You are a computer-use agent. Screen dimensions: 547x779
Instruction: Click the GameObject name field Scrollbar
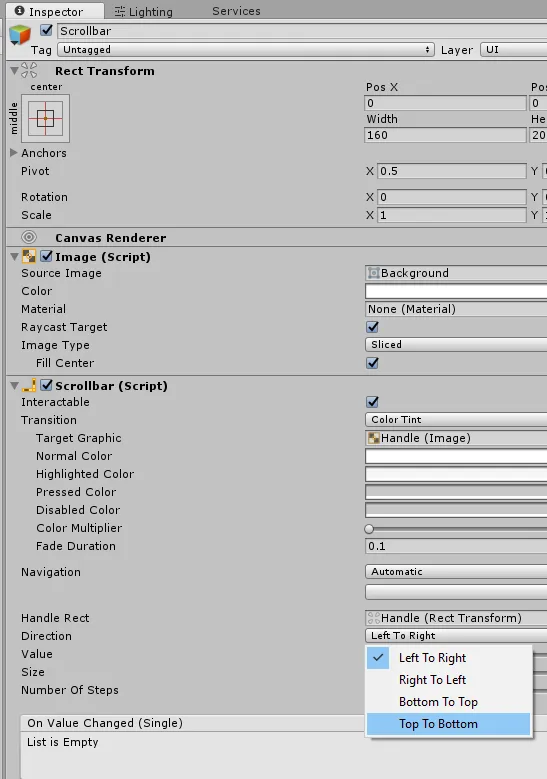[302, 31]
